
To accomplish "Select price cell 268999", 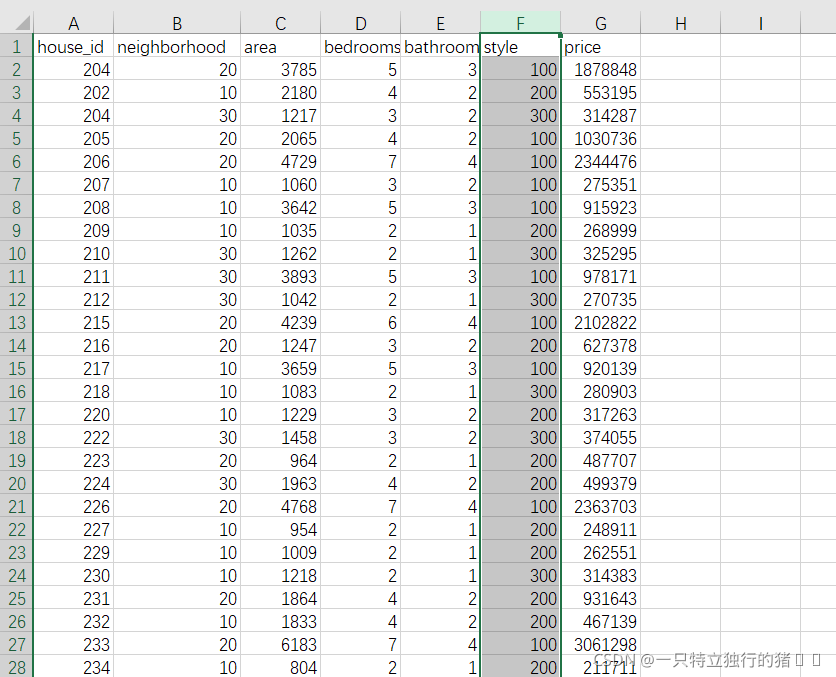I will [600, 230].
